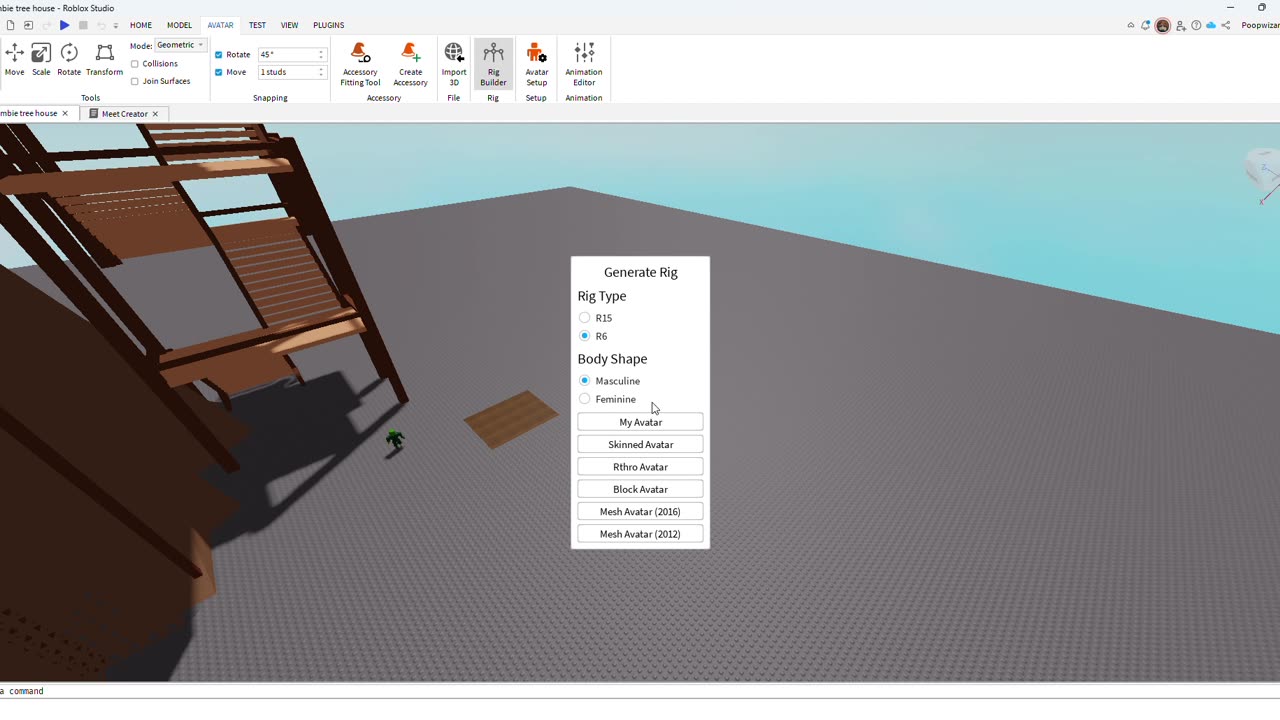
Task: Click the Stop square icon
Action: [83, 25]
